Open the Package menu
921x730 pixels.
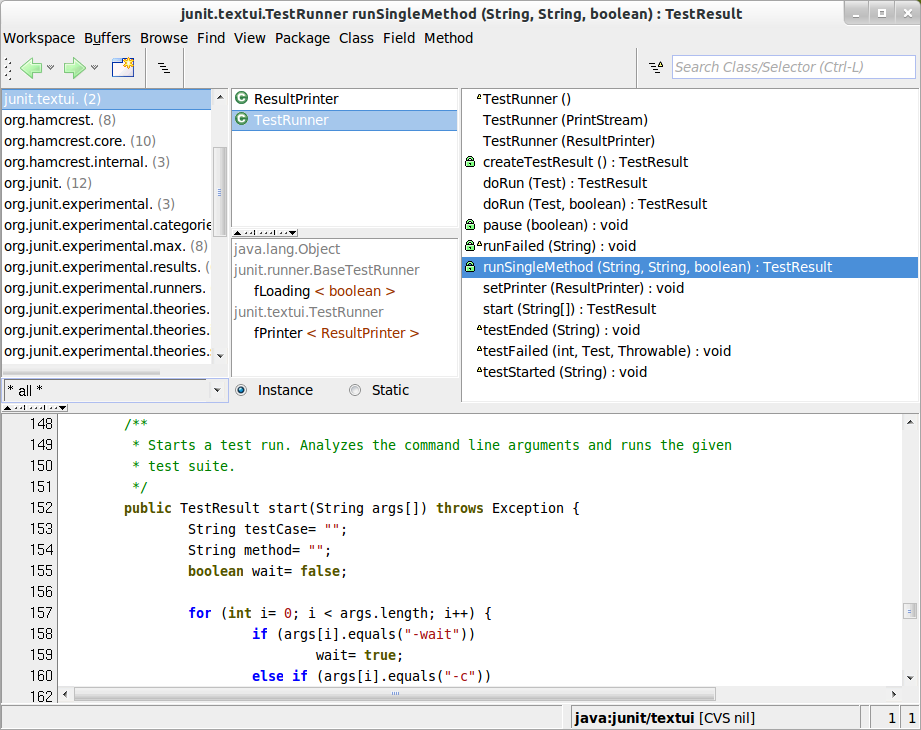(302, 38)
